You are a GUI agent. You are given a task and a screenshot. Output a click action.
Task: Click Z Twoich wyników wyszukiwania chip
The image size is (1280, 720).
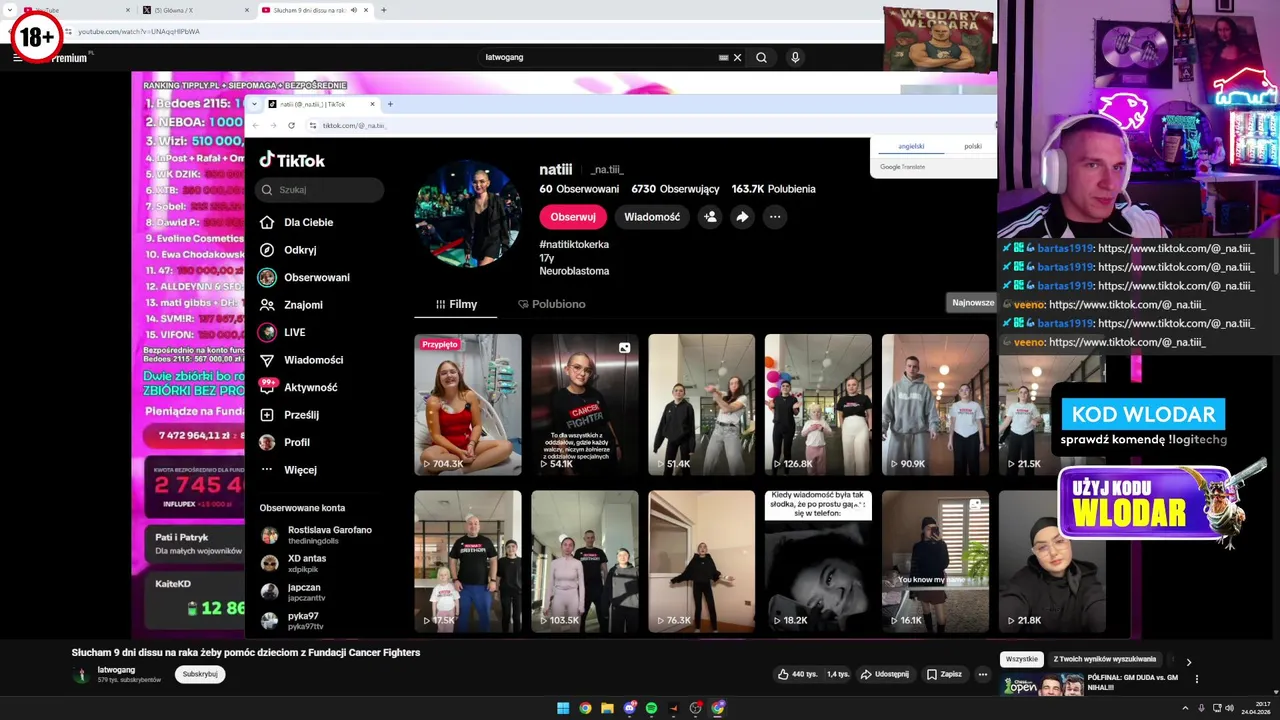pos(1105,660)
